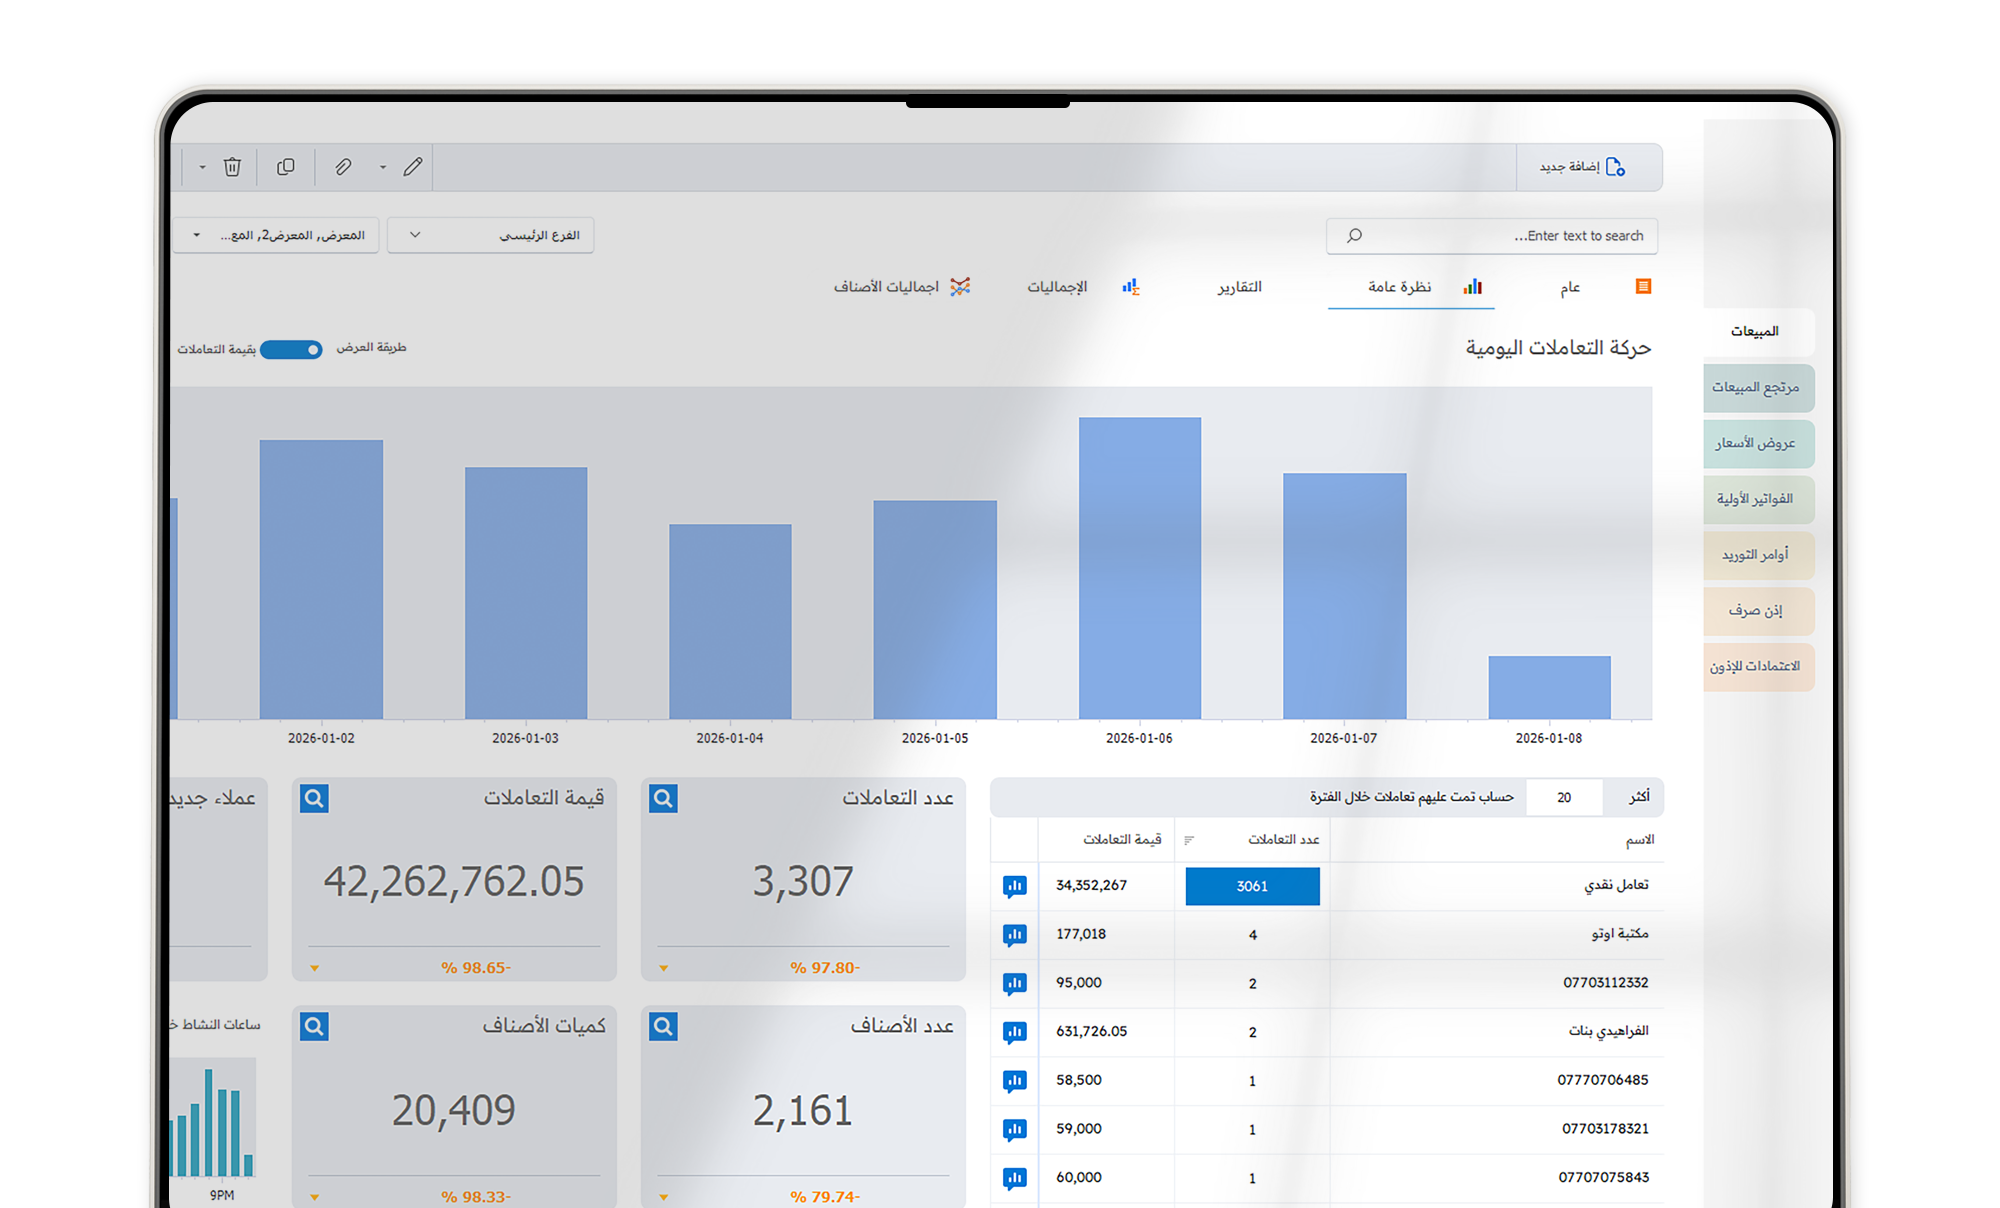This screenshot has width=2000, height=1208.
Task: Open عروض الأسعار from the sidebar
Action: pos(1757,444)
